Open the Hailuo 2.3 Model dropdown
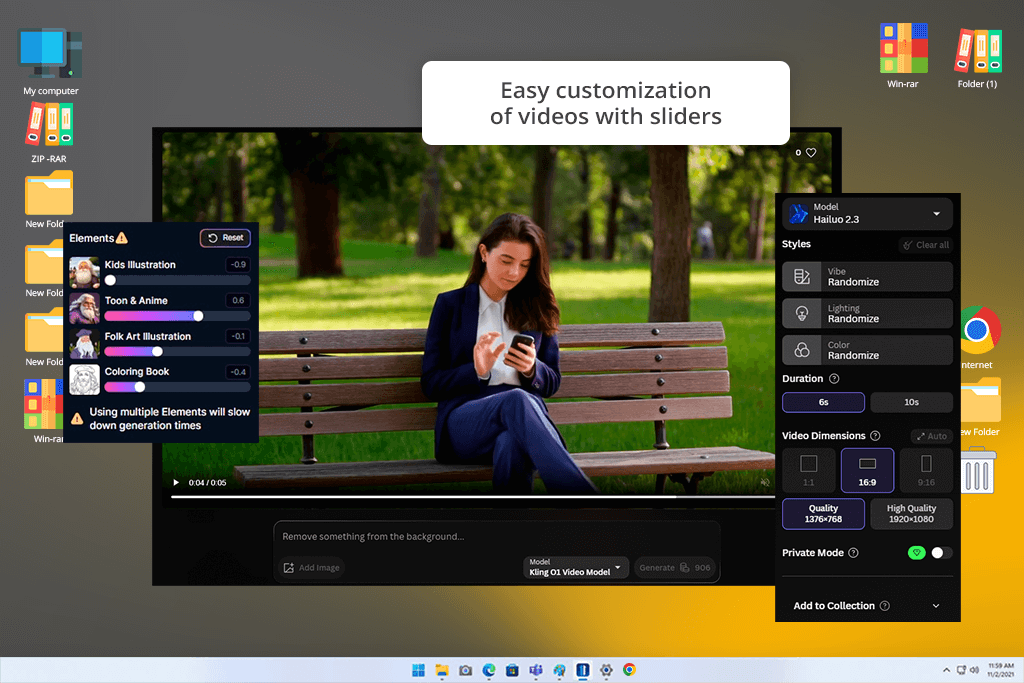 (x=867, y=214)
